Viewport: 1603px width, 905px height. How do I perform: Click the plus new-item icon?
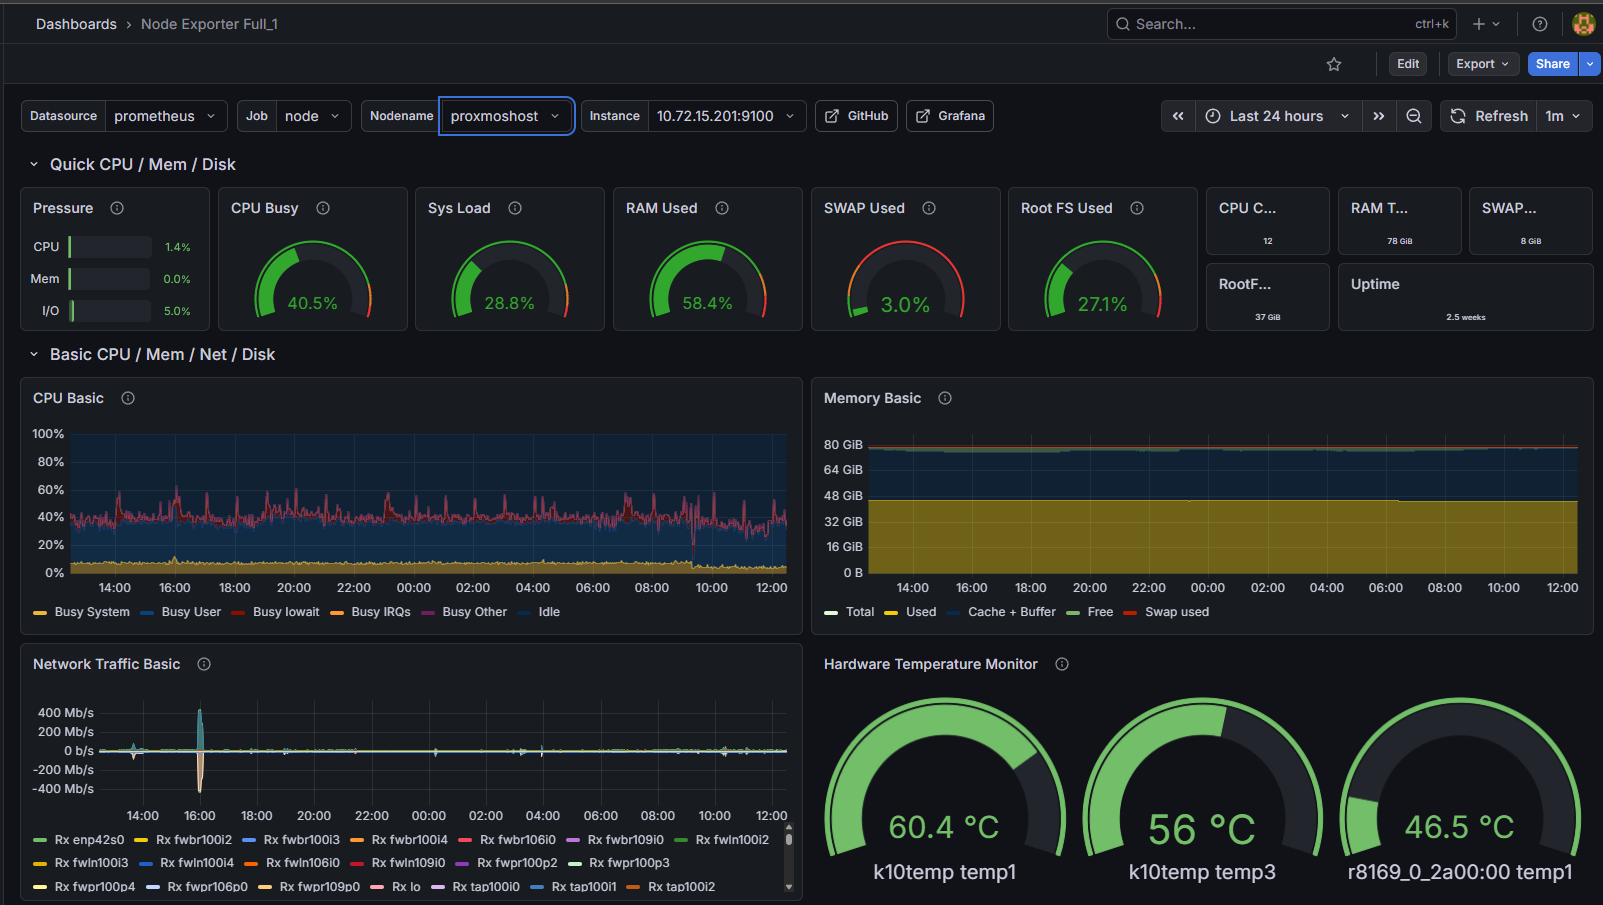coord(1479,24)
